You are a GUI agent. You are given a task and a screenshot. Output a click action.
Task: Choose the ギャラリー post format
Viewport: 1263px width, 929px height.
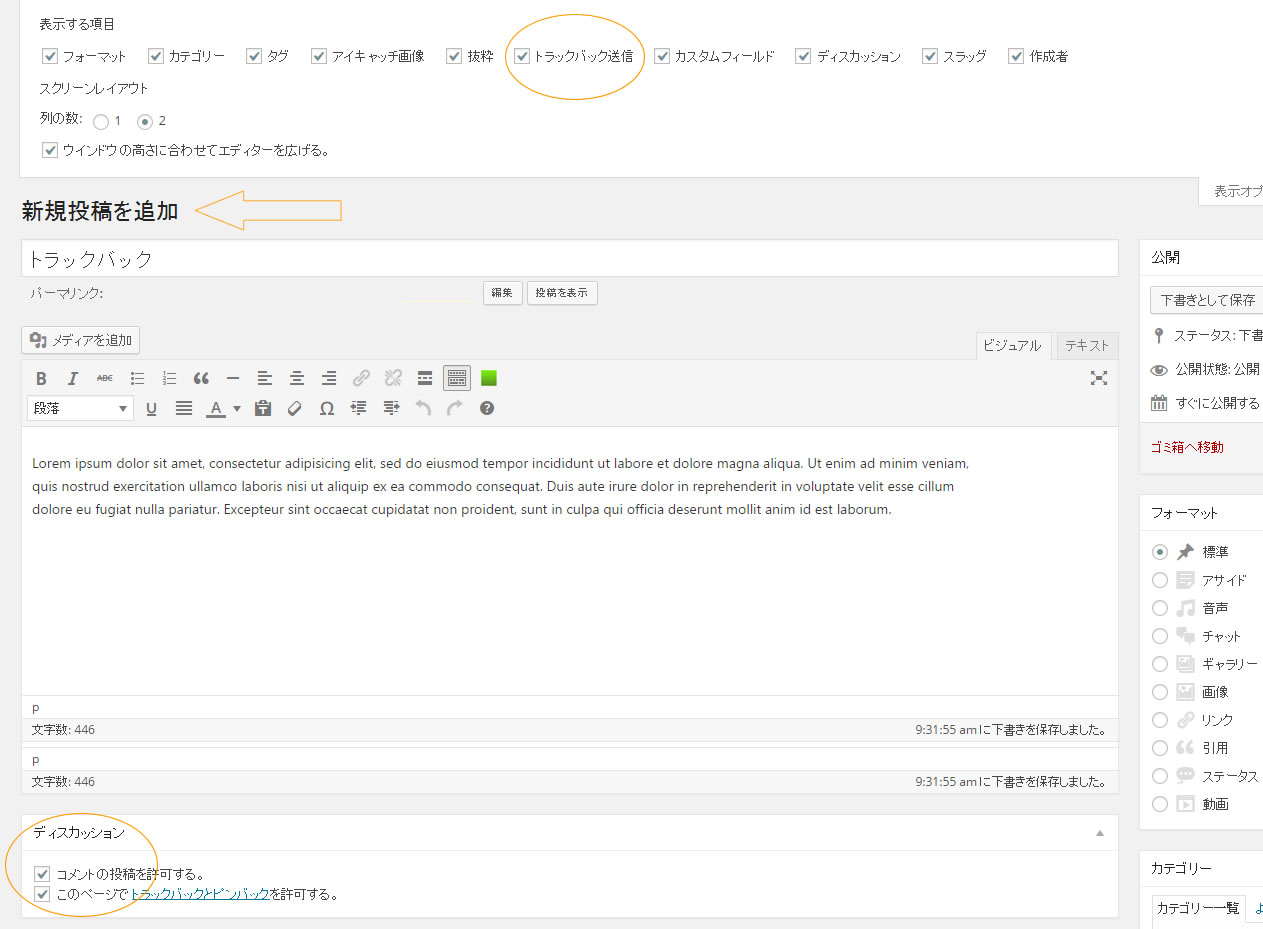tap(1160, 664)
